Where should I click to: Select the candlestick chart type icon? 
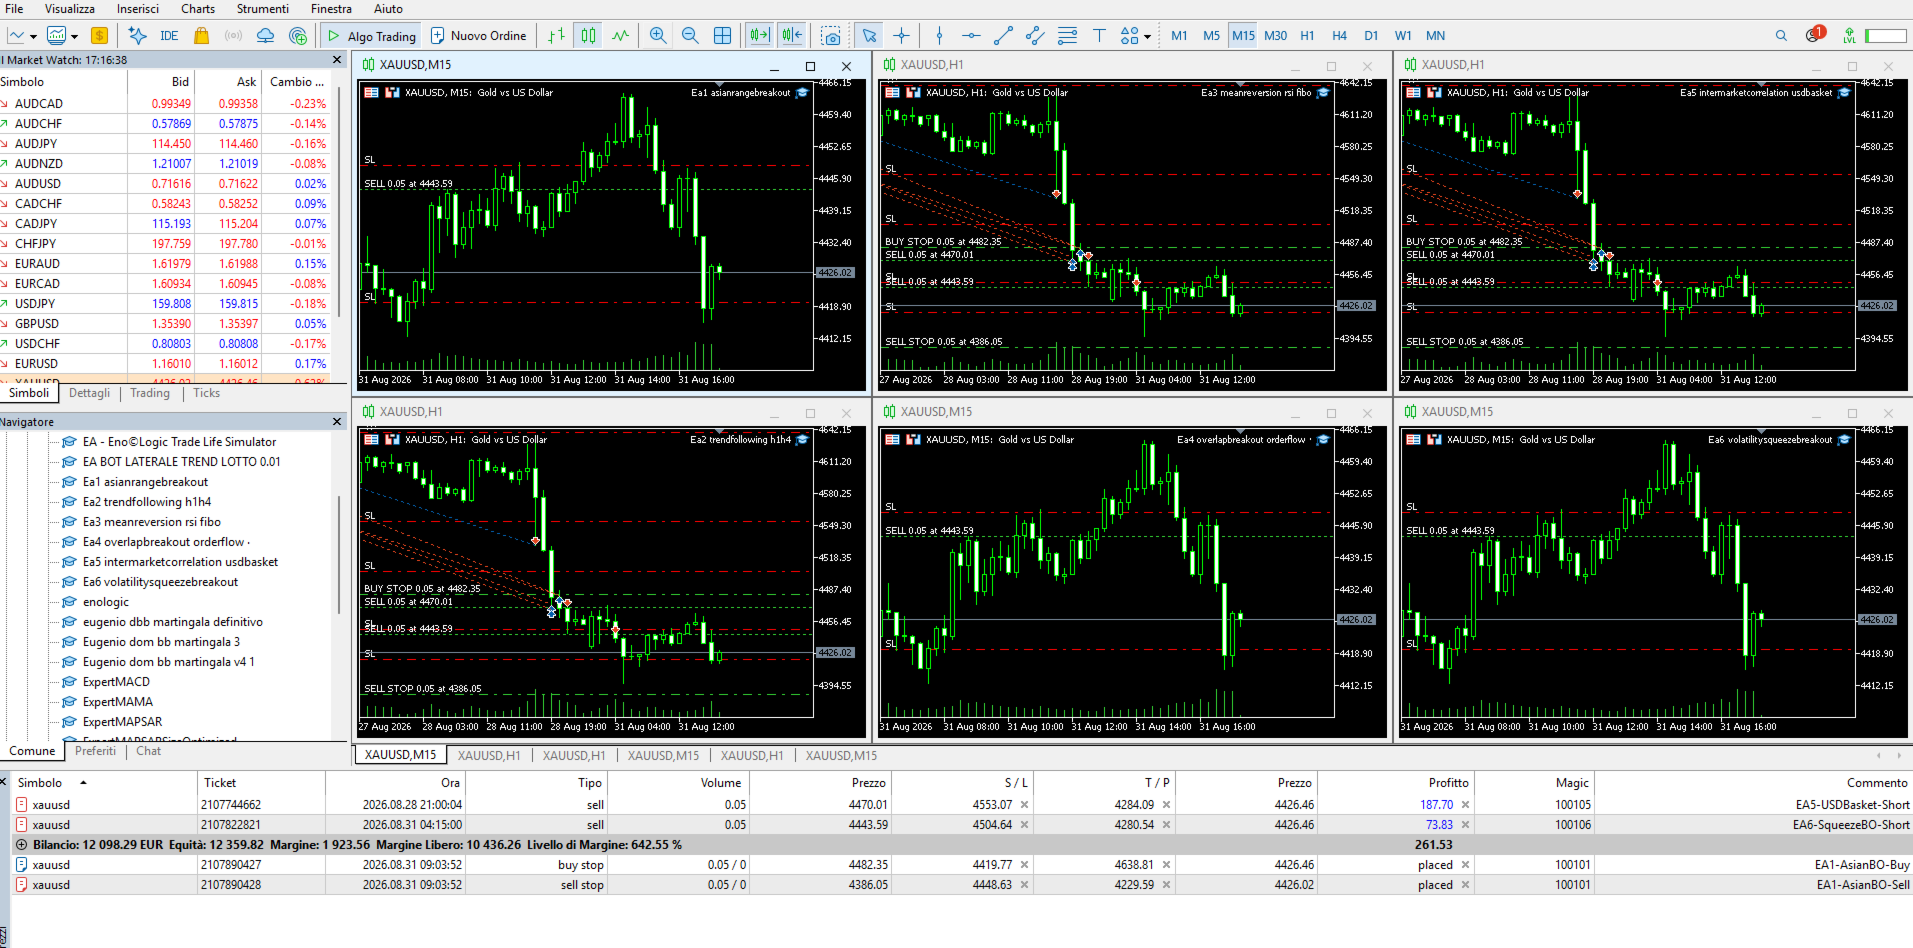coord(589,35)
